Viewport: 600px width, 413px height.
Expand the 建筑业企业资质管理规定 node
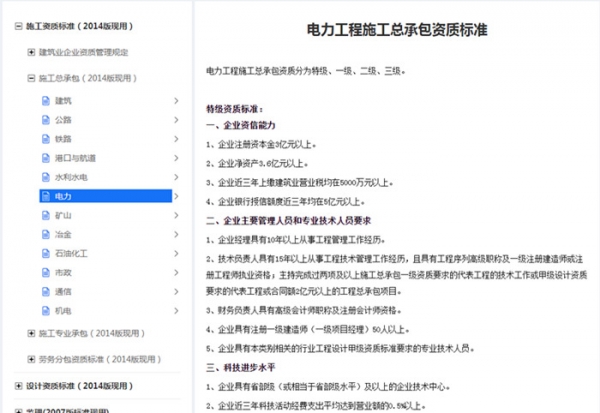[29, 51]
